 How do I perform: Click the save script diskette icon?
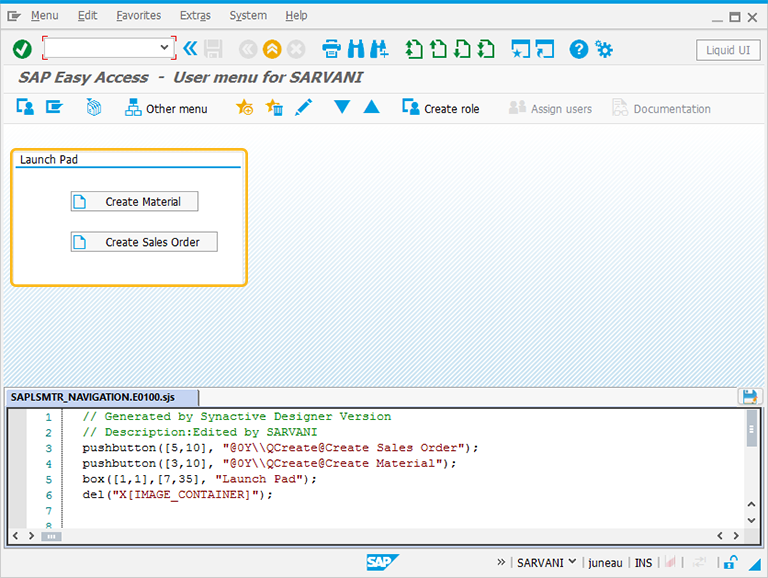749,397
